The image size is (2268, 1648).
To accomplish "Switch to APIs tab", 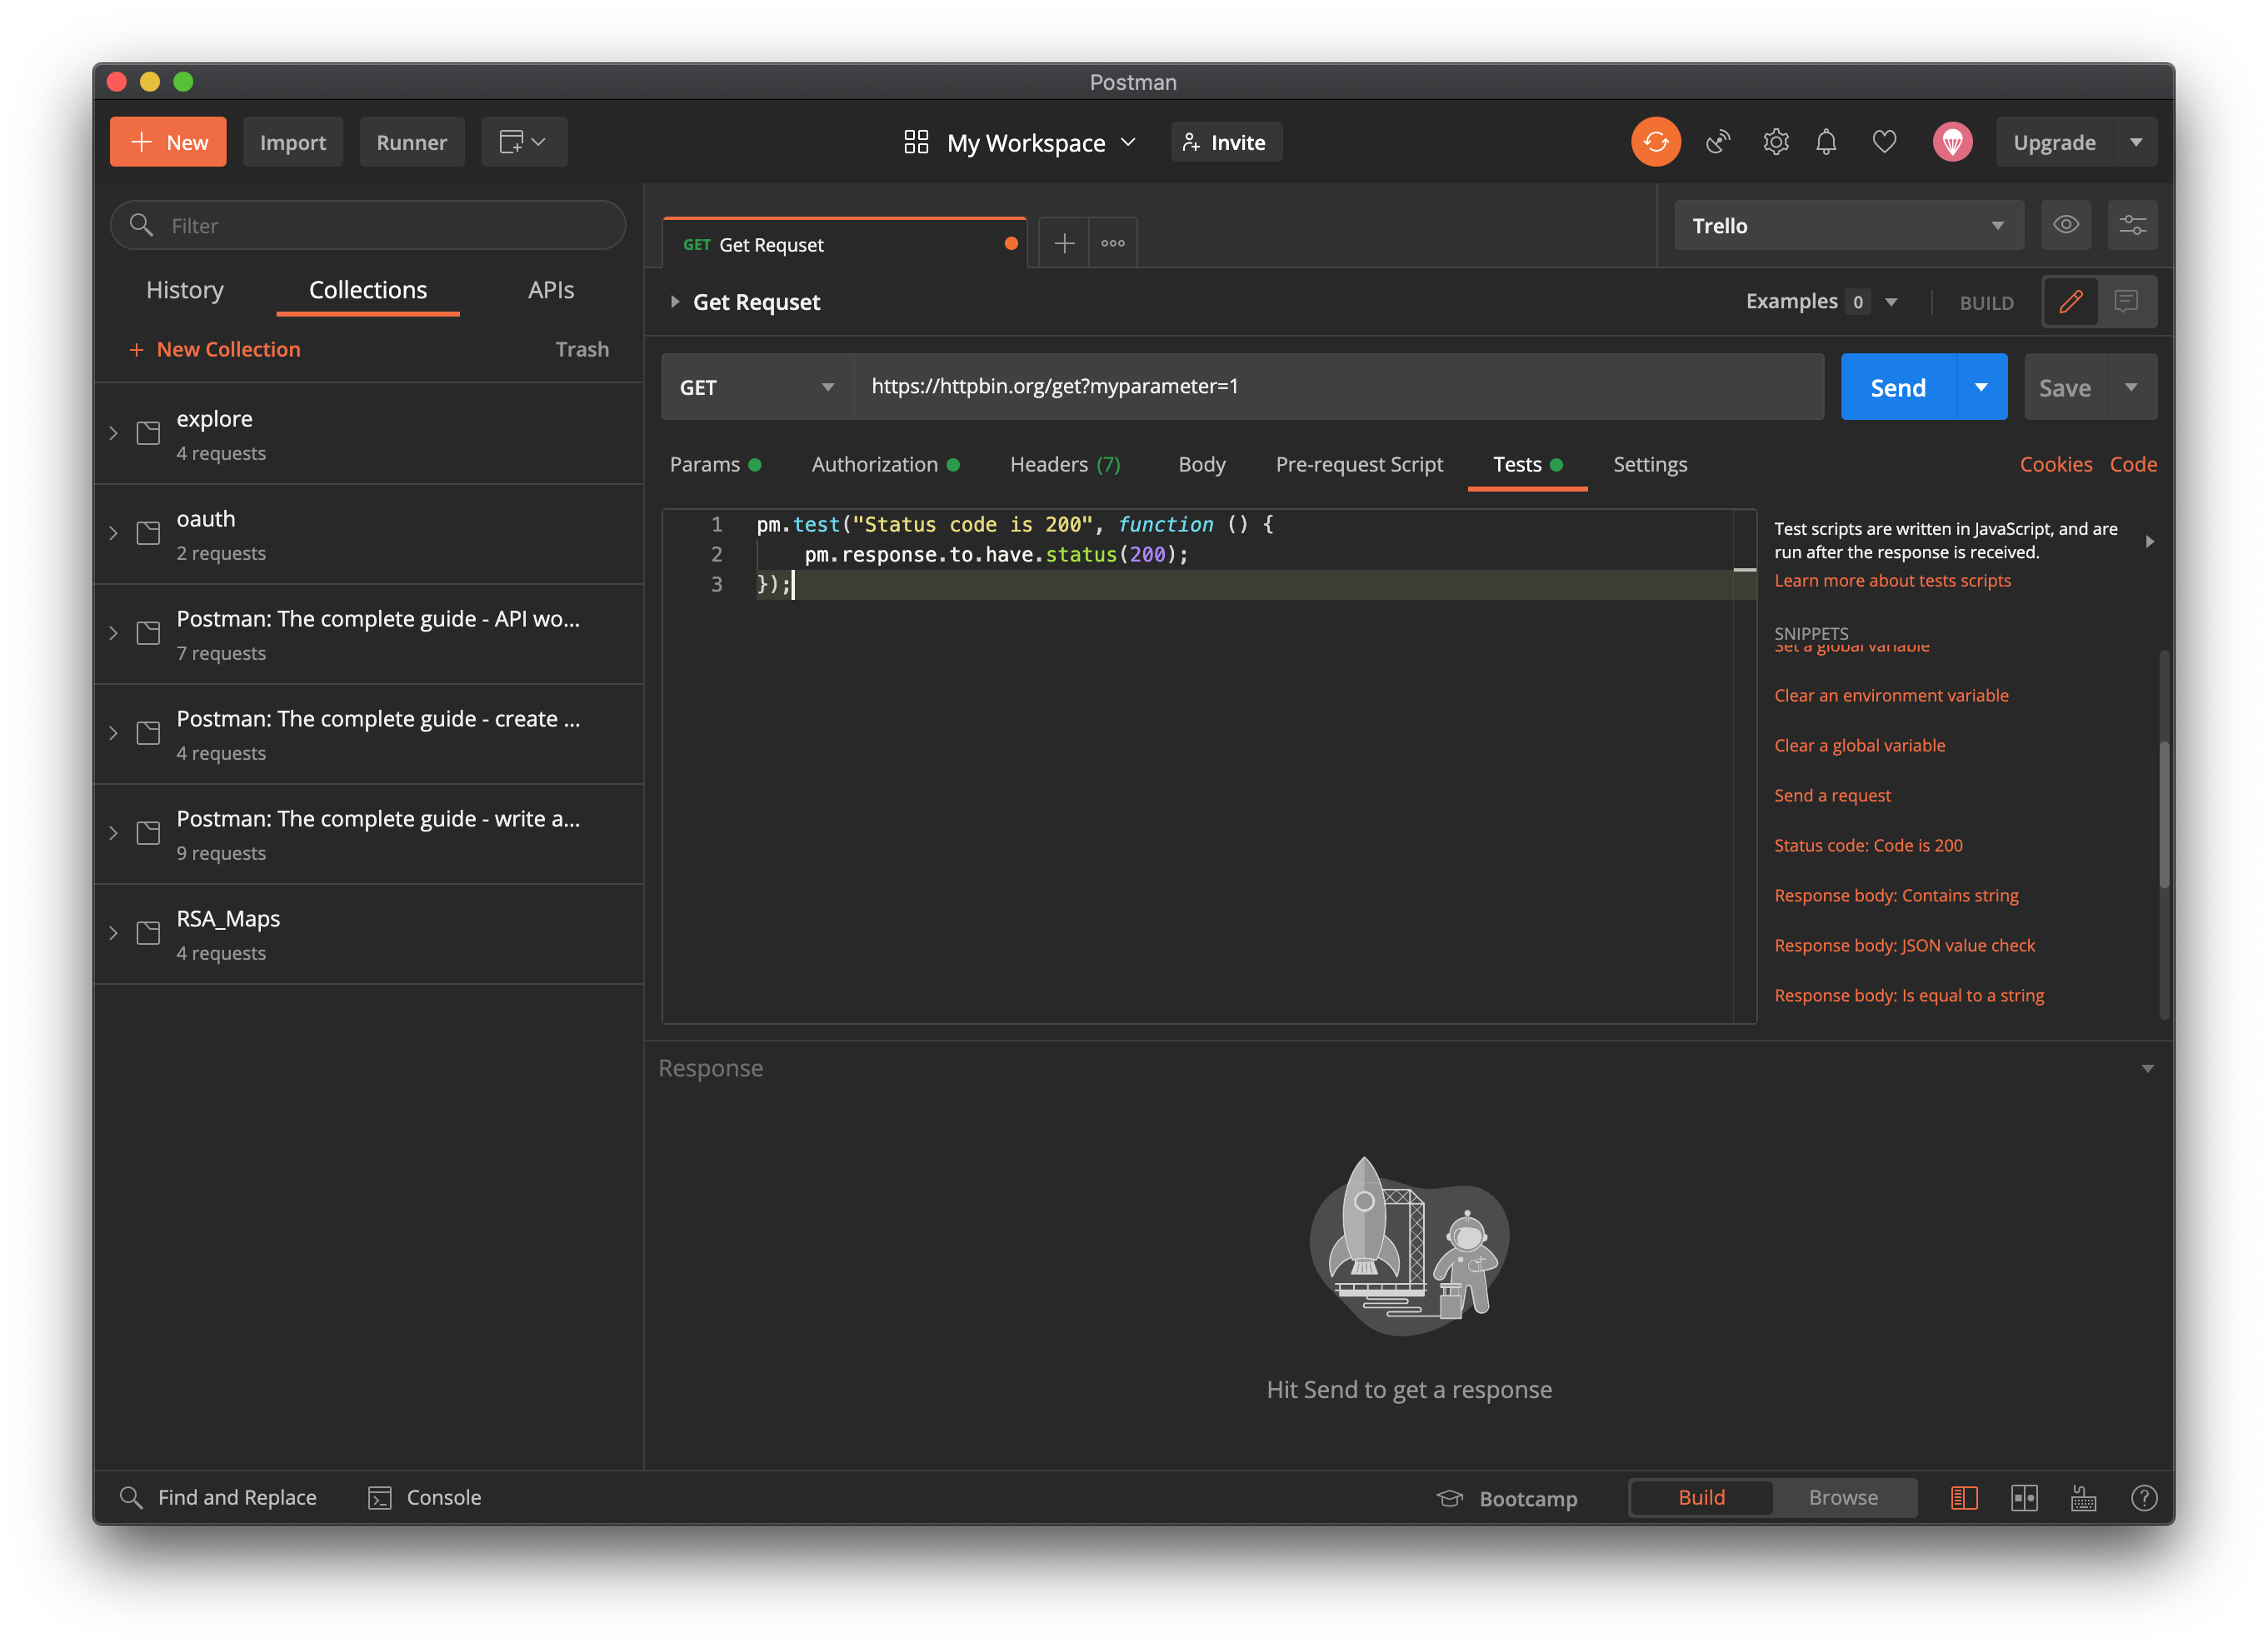I will [x=551, y=290].
